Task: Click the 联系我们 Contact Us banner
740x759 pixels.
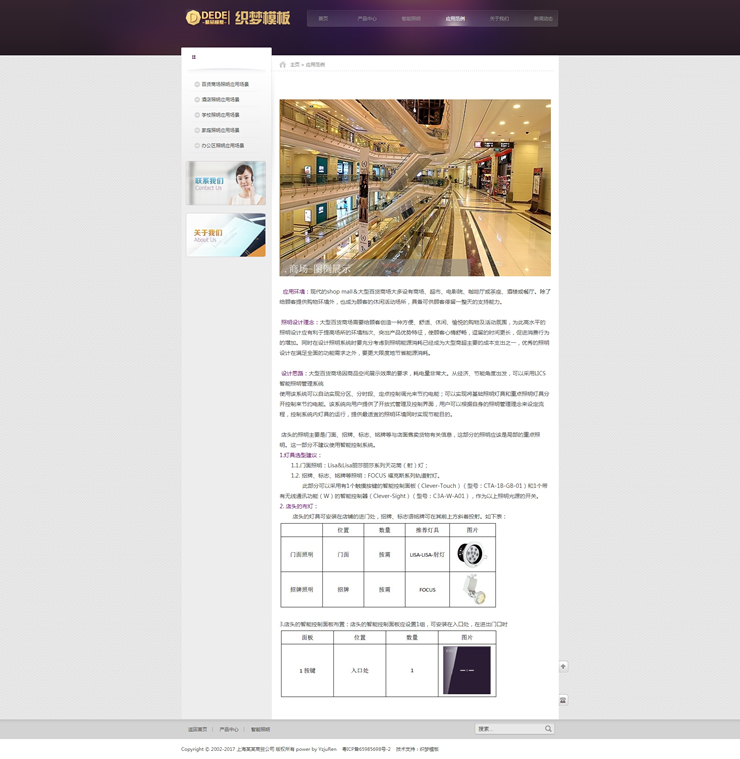Action: pos(226,183)
